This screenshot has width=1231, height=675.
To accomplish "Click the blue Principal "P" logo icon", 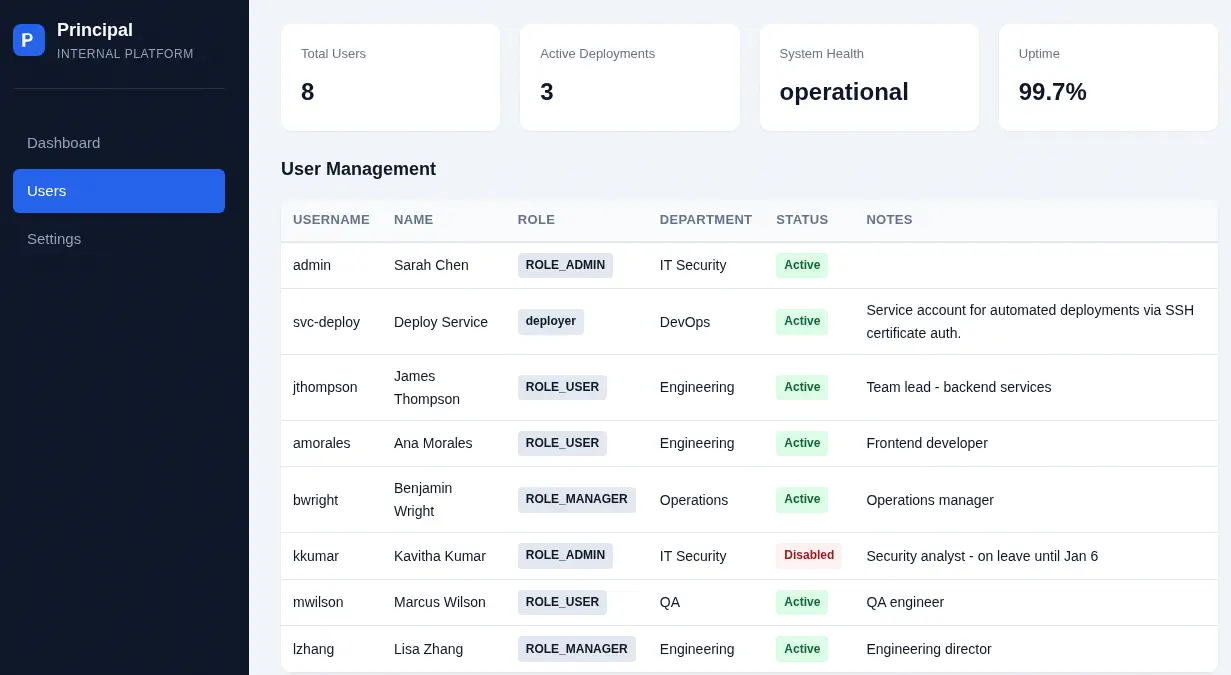I will tap(29, 40).
